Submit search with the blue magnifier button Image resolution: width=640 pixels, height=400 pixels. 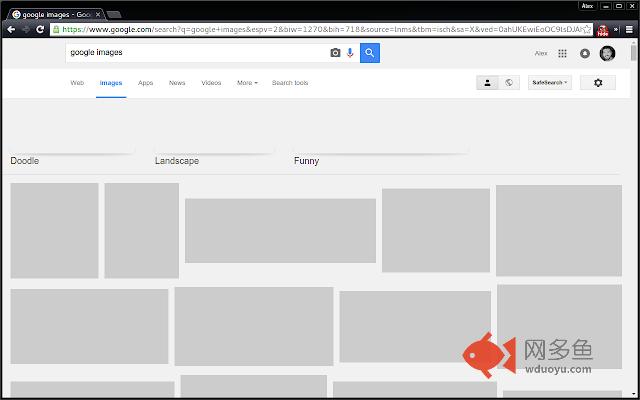coord(370,53)
